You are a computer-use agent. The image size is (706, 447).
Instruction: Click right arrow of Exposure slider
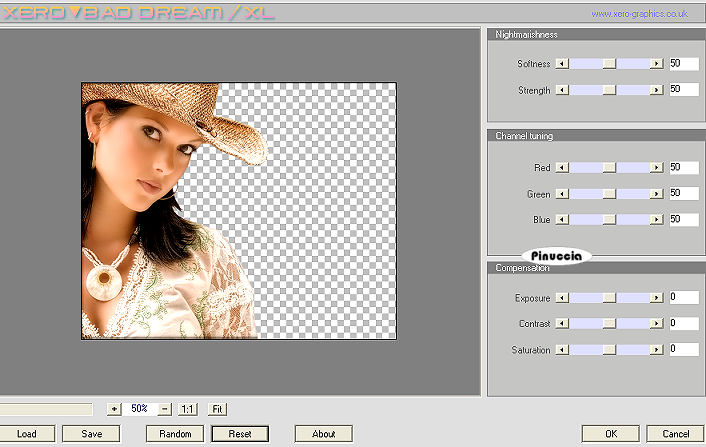(x=656, y=298)
